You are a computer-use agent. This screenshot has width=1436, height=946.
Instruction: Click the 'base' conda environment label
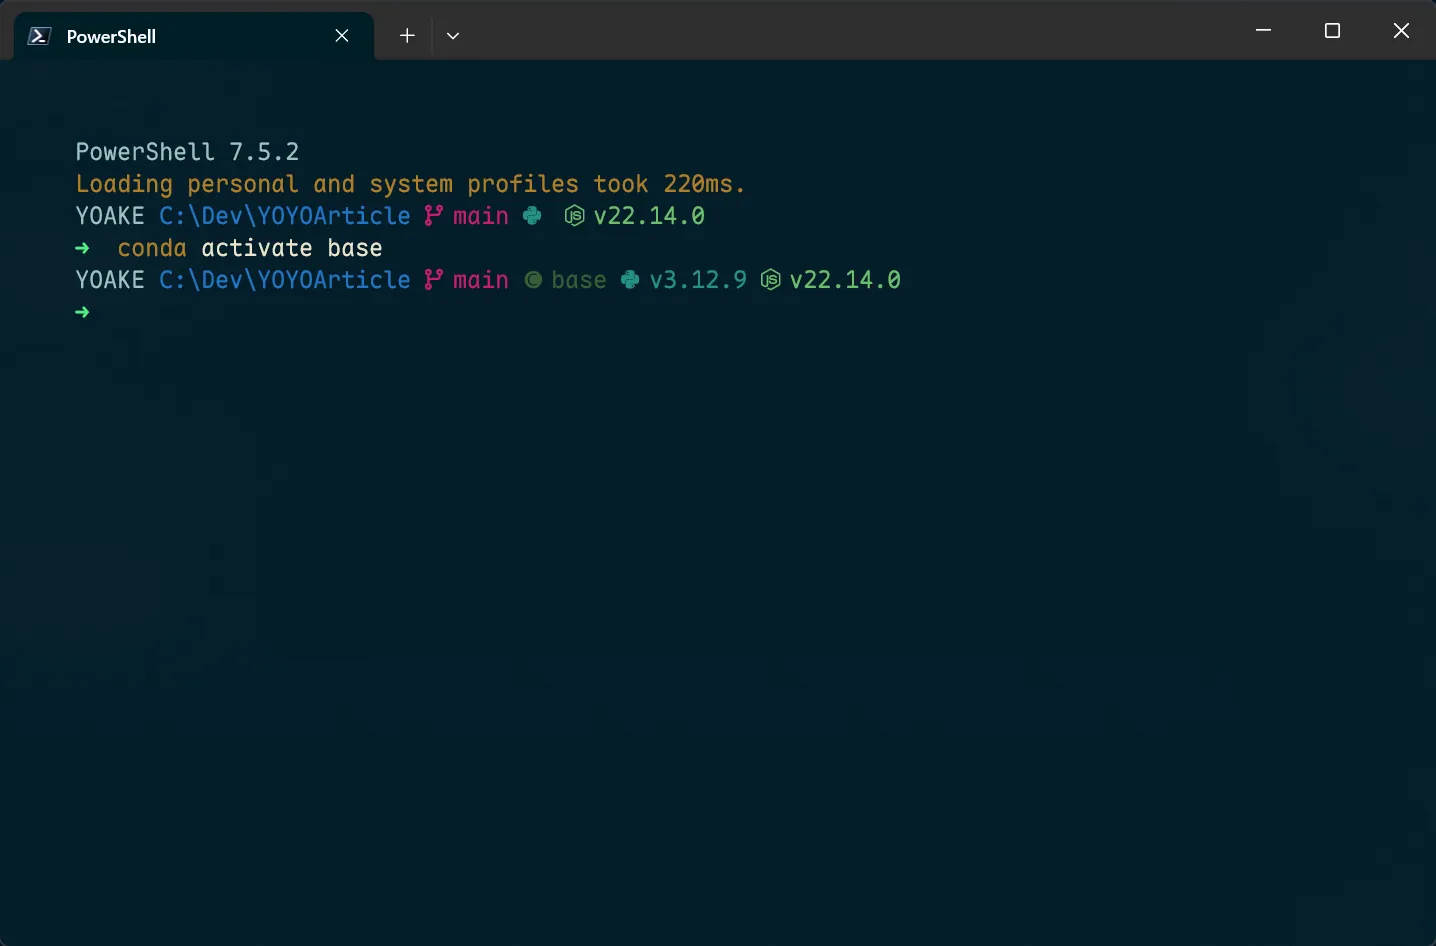[579, 280]
